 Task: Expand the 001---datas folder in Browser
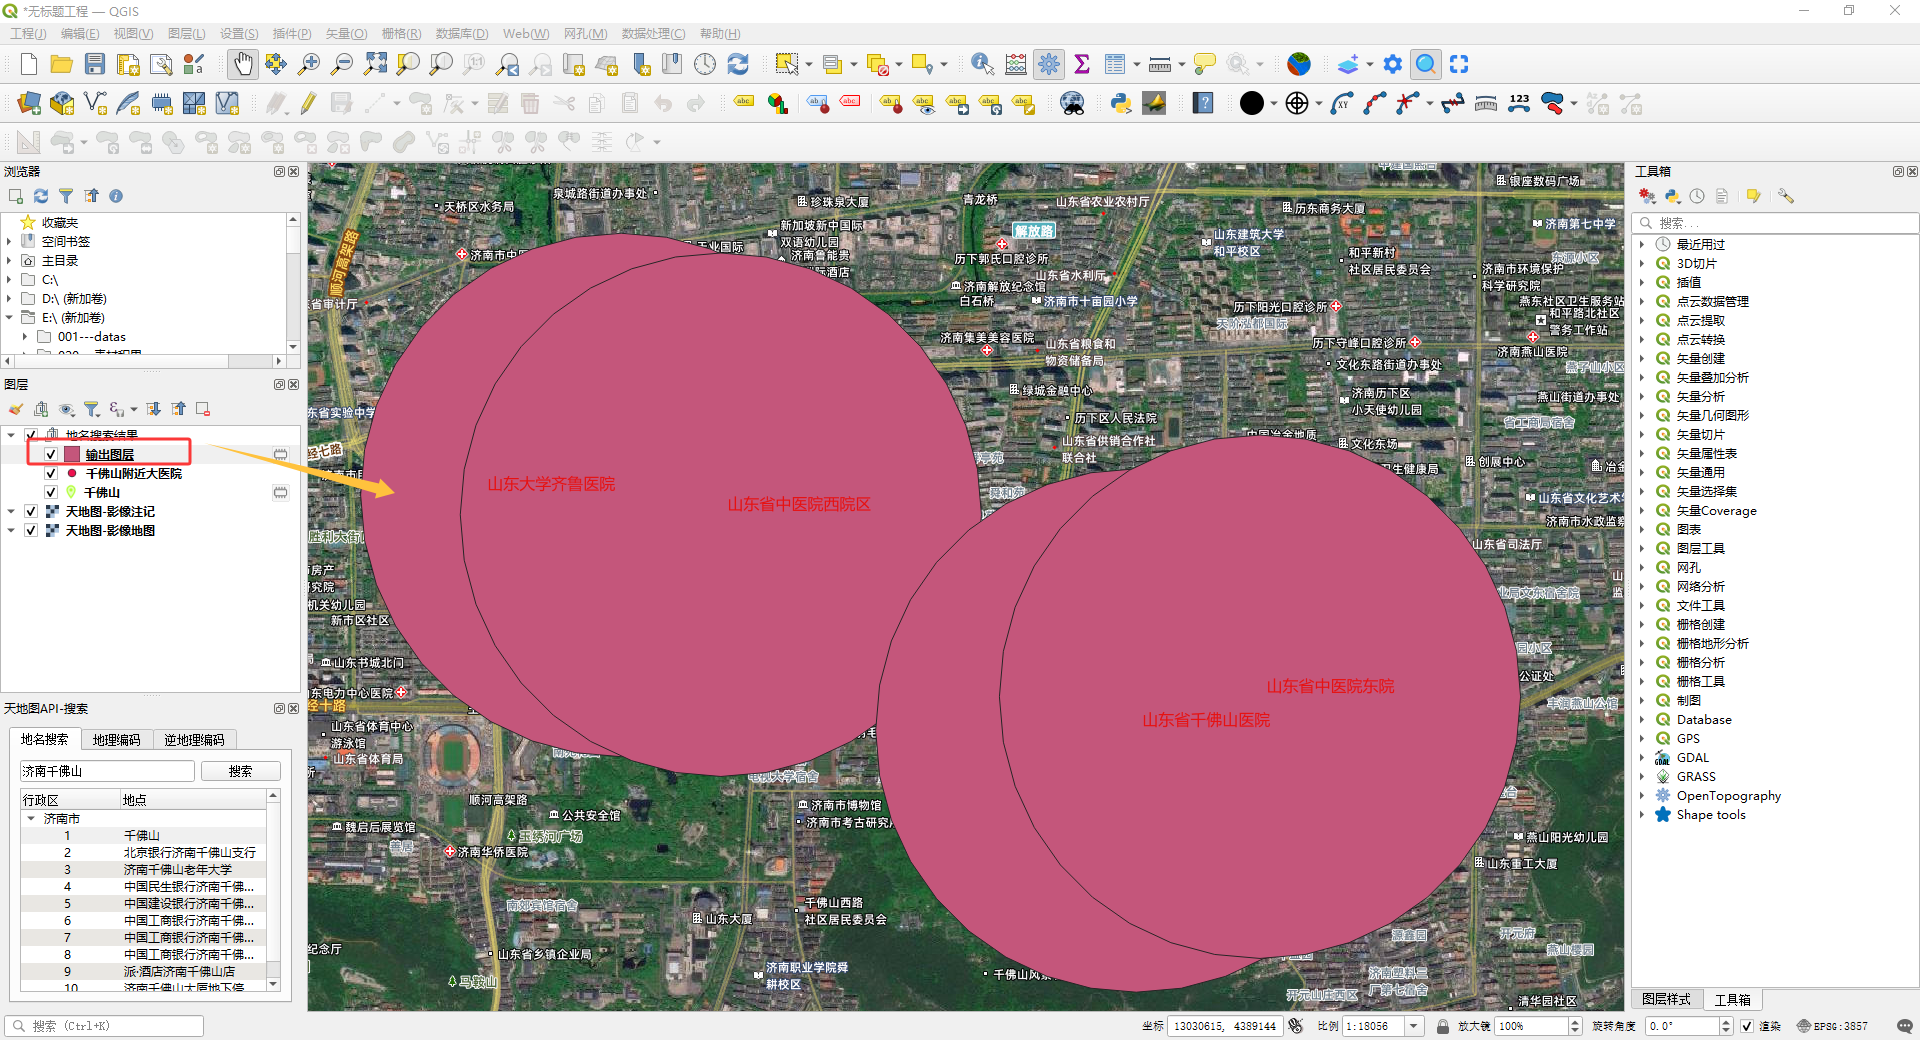pyautogui.click(x=25, y=337)
